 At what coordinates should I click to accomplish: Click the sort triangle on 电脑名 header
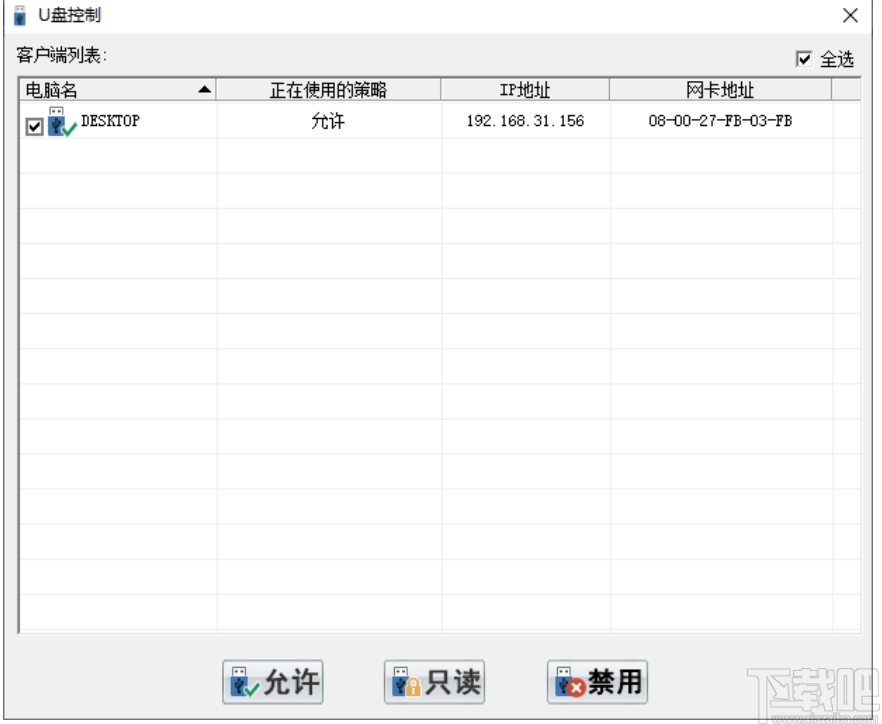[204, 88]
